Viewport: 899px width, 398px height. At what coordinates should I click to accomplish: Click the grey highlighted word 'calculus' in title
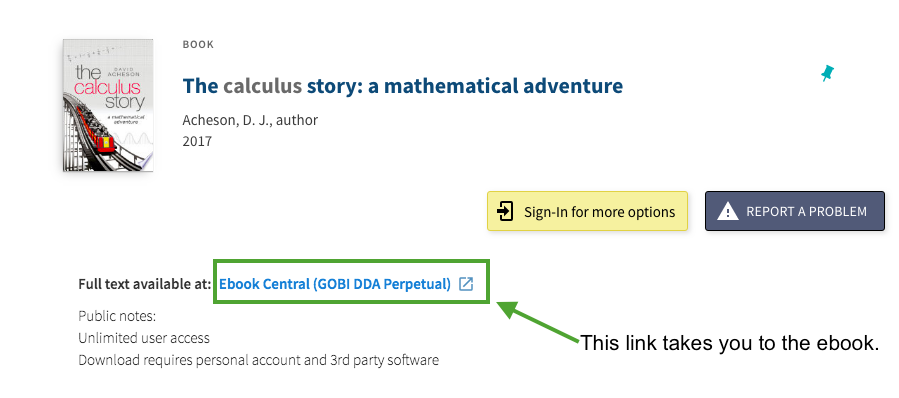pos(263,86)
